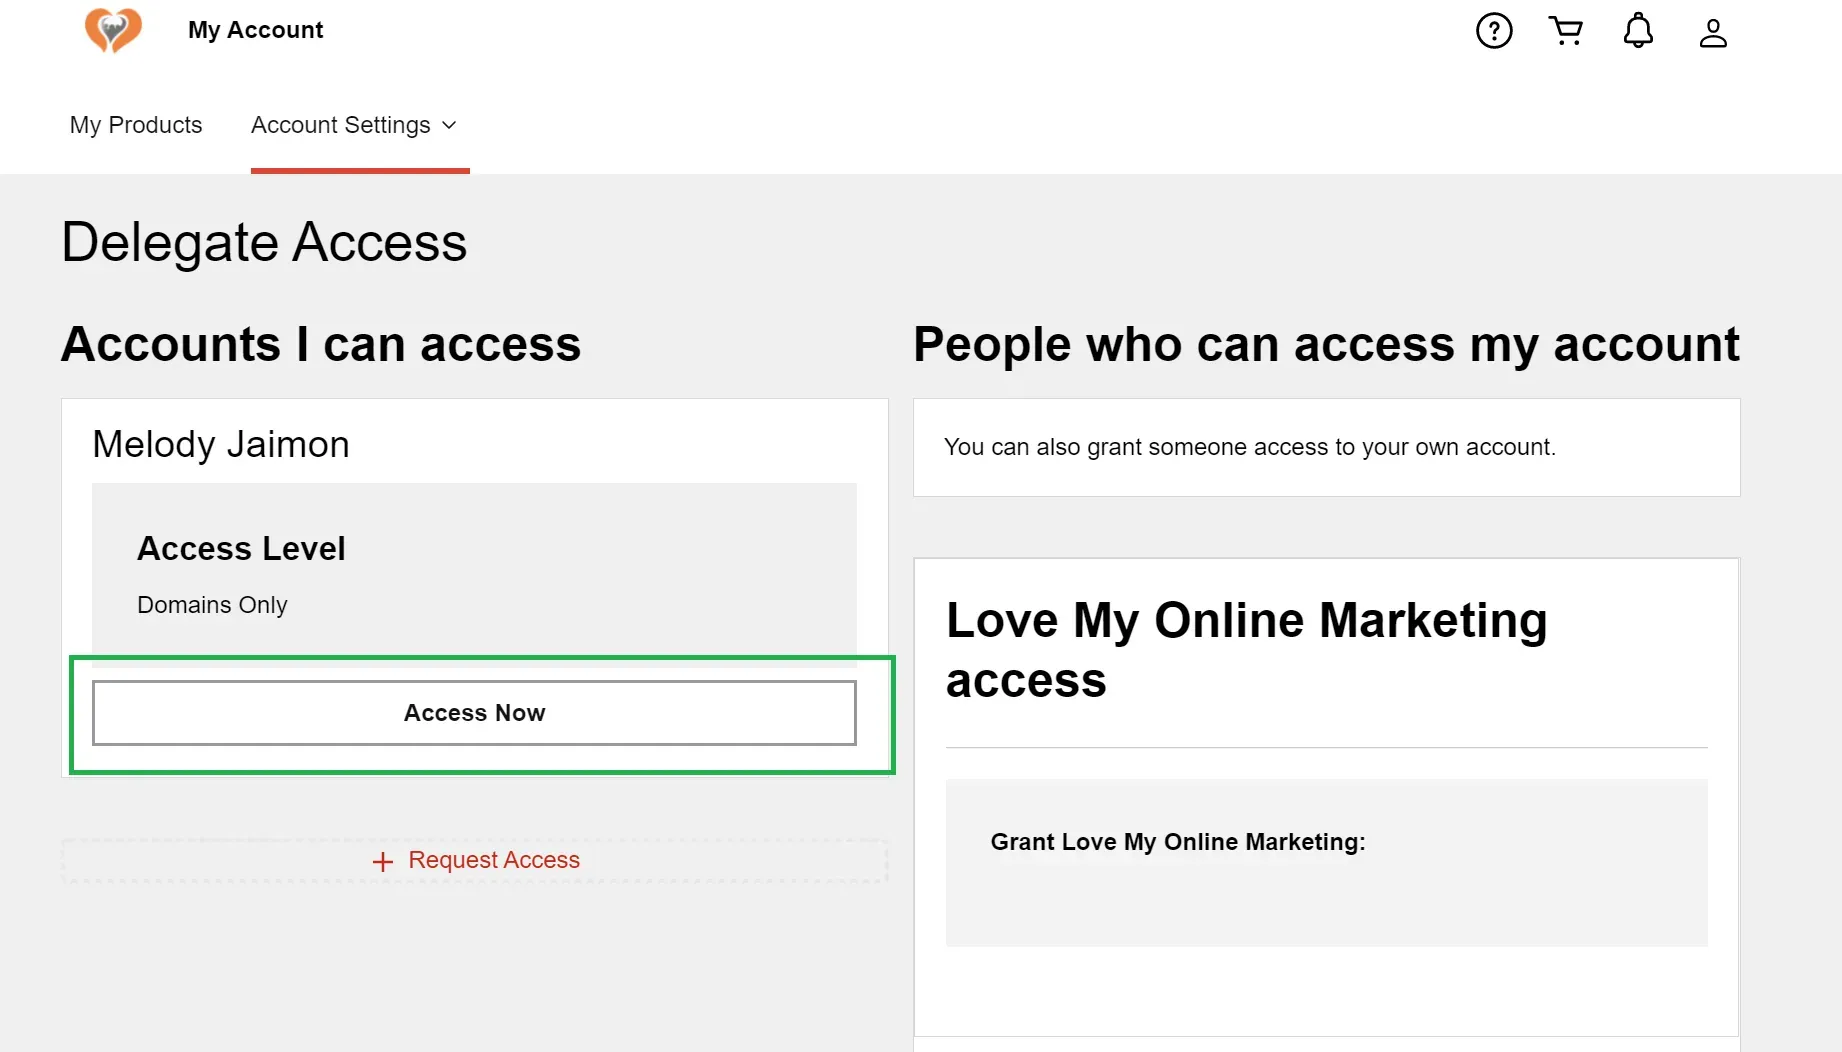
Task: Click the Domains Only access level text
Action: (212, 605)
